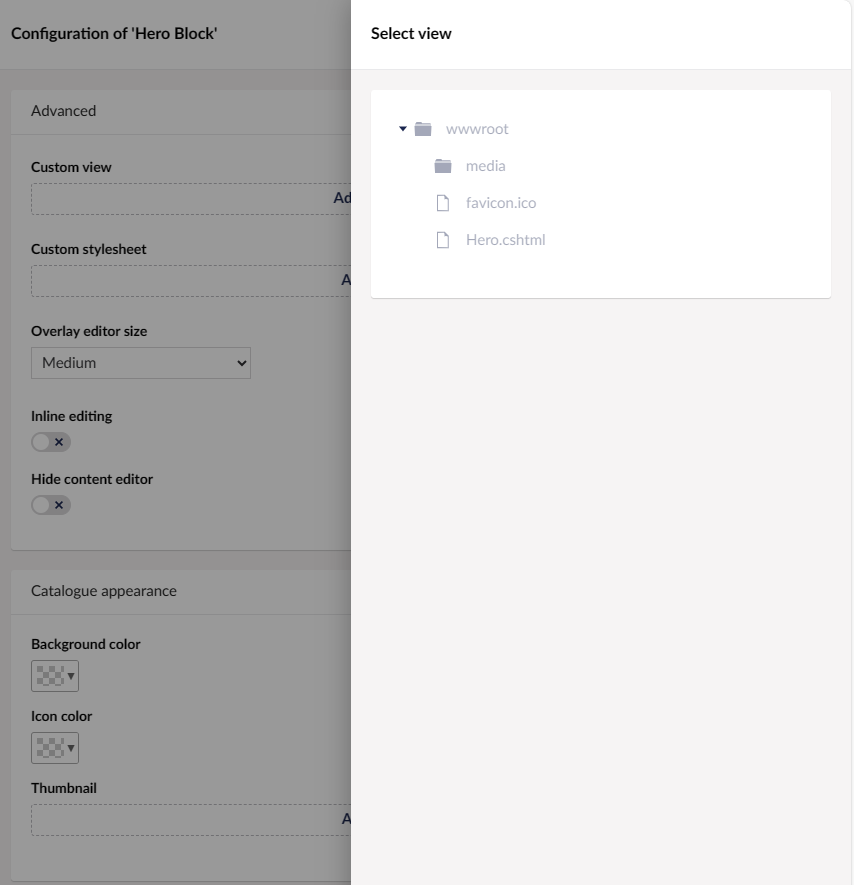Click the Background color swatch
Viewport: 854px width, 885px height.
tap(48, 675)
